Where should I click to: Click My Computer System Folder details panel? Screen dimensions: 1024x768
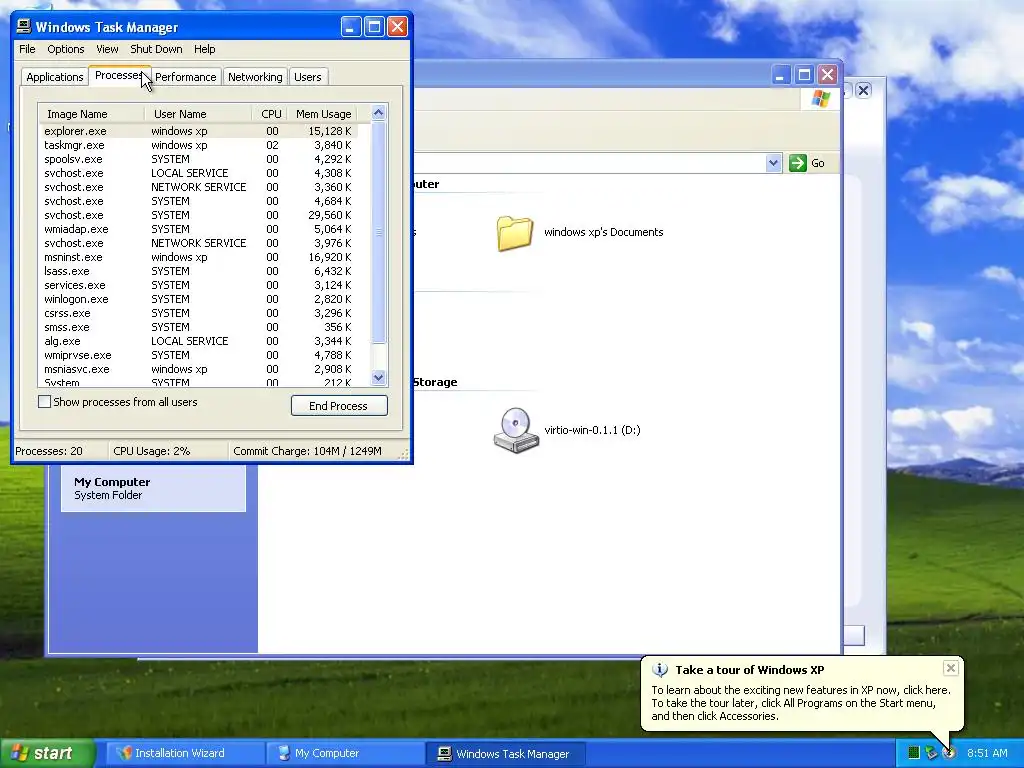tap(153, 488)
